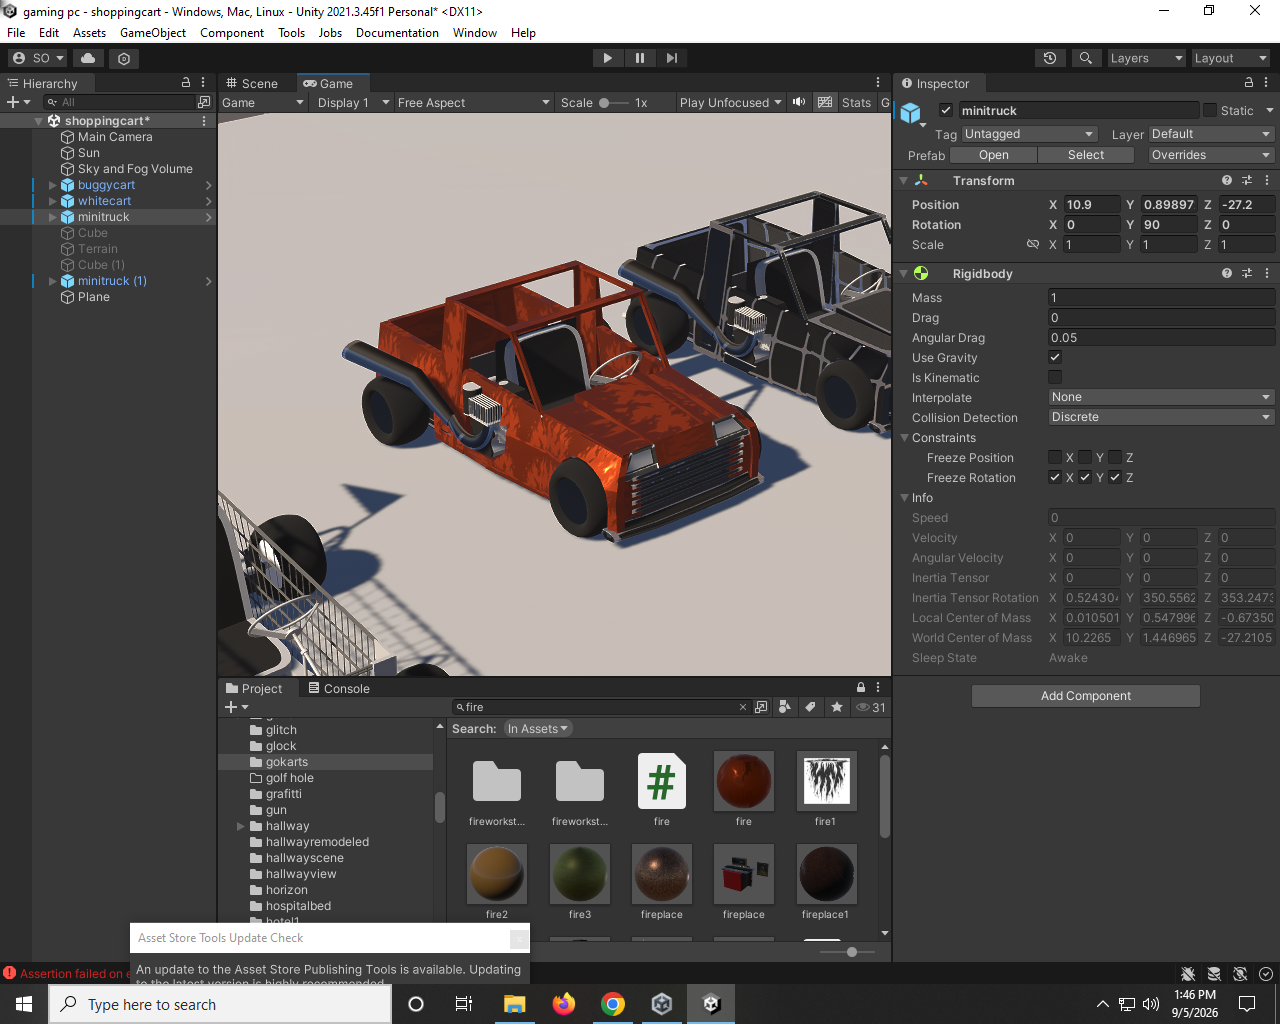Toggle the Mute Audio speaker icon
Screen dimensions: 1280x1024
coord(798,102)
